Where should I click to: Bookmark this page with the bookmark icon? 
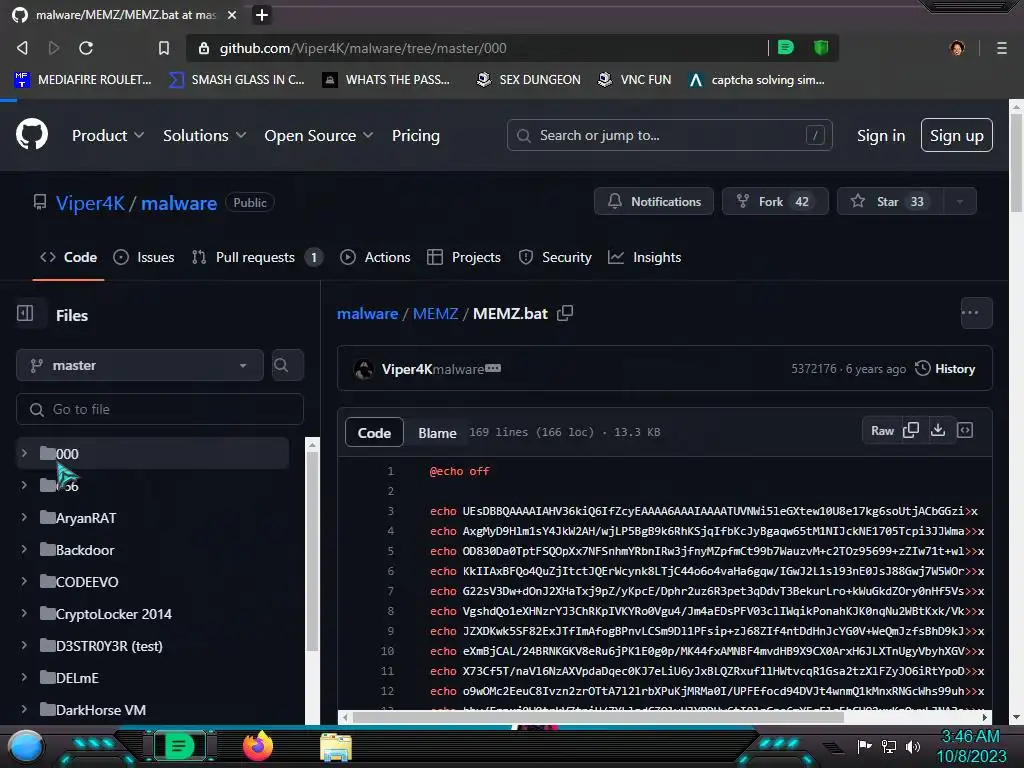[164, 48]
